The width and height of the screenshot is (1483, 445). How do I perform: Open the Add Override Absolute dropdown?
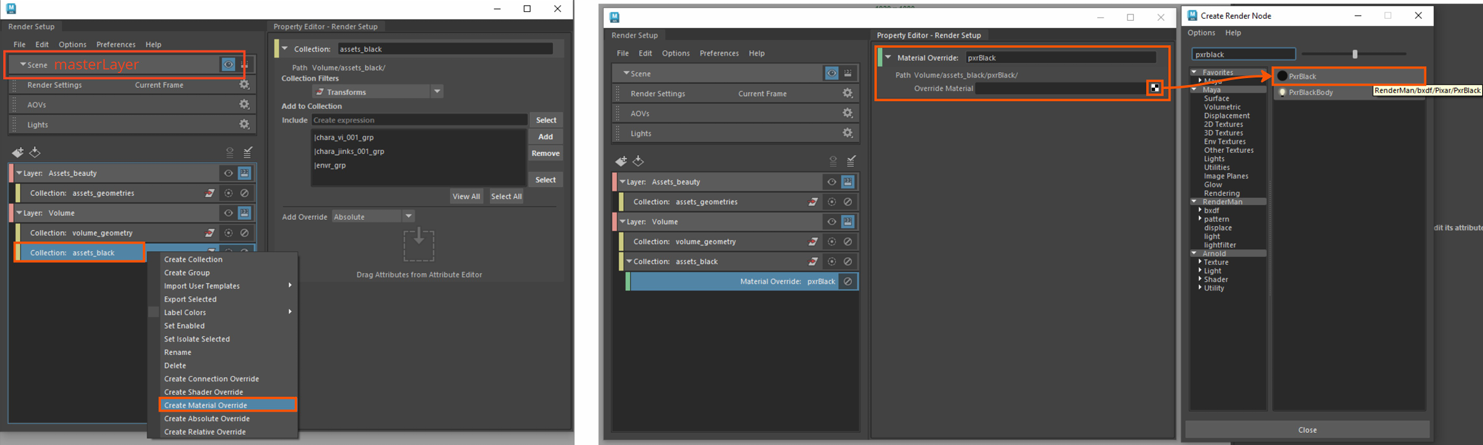[408, 217]
